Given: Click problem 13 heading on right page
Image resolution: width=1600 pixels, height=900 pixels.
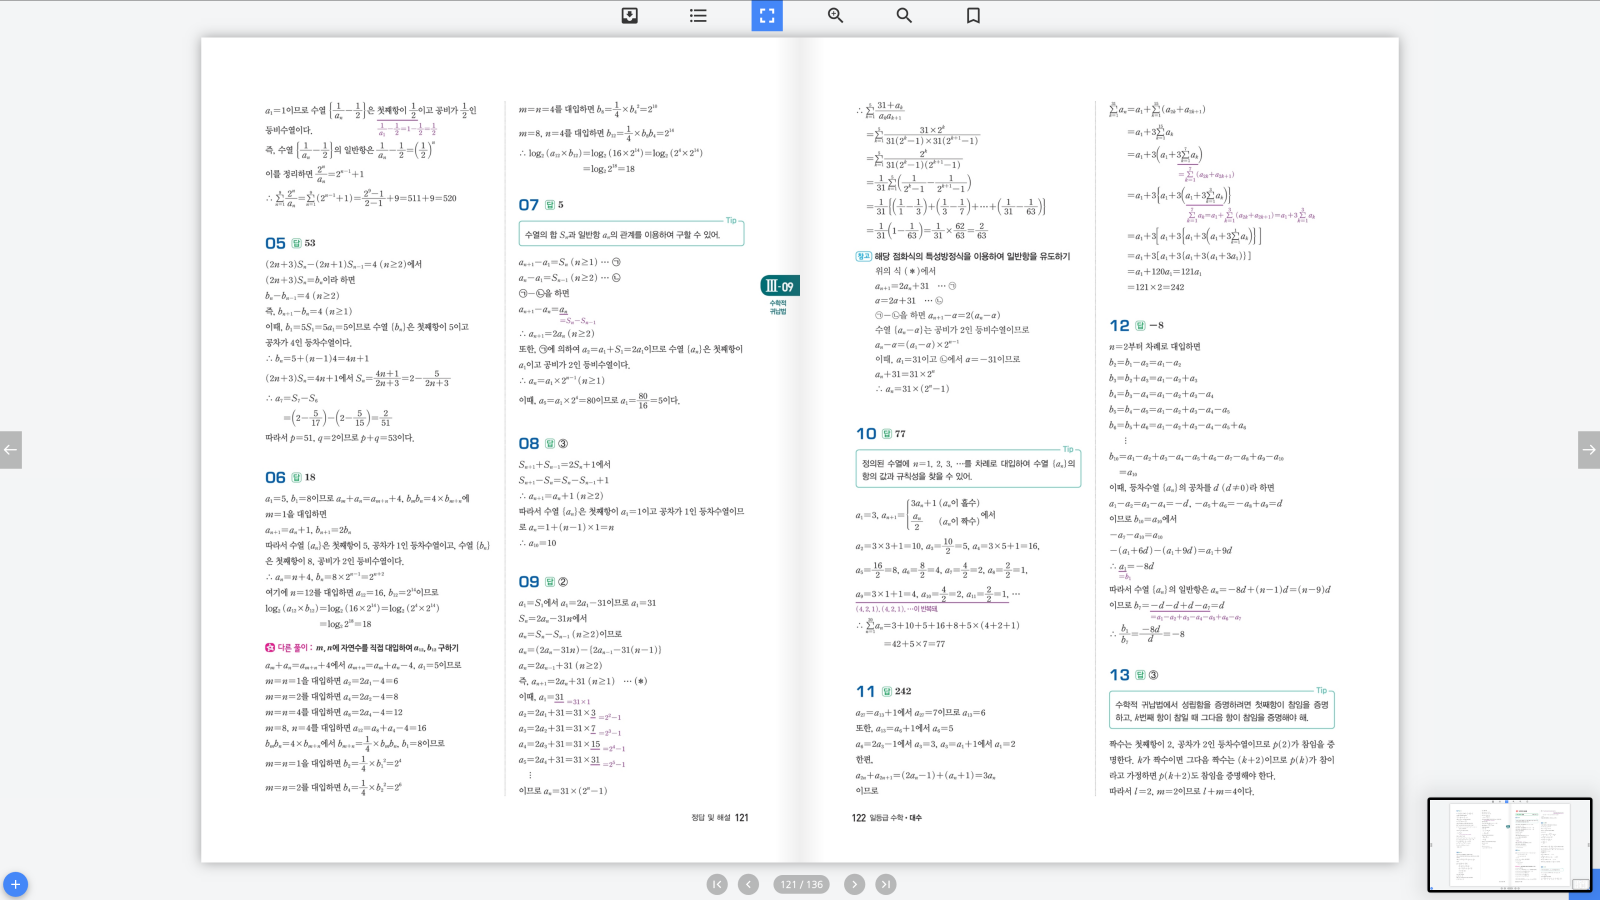Looking at the screenshot, I should [1120, 675].
